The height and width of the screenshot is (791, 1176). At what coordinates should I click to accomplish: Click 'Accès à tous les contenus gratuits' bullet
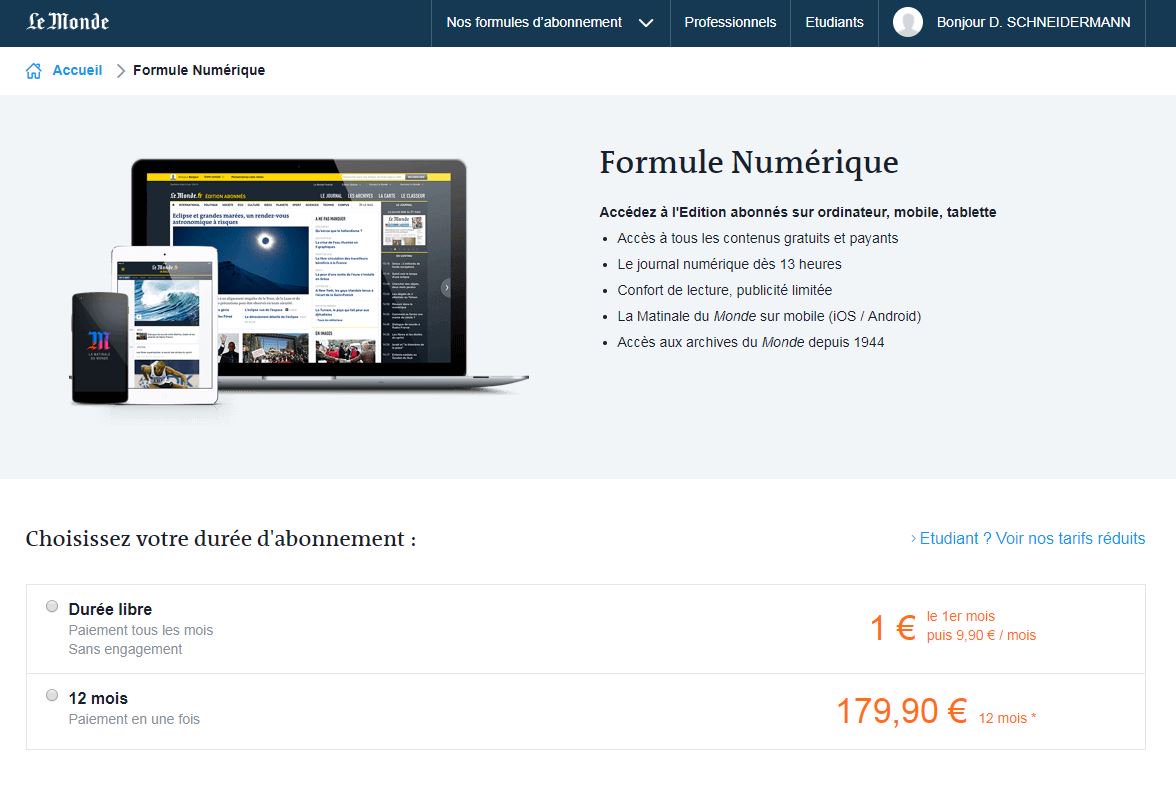(x=758, y=238)
